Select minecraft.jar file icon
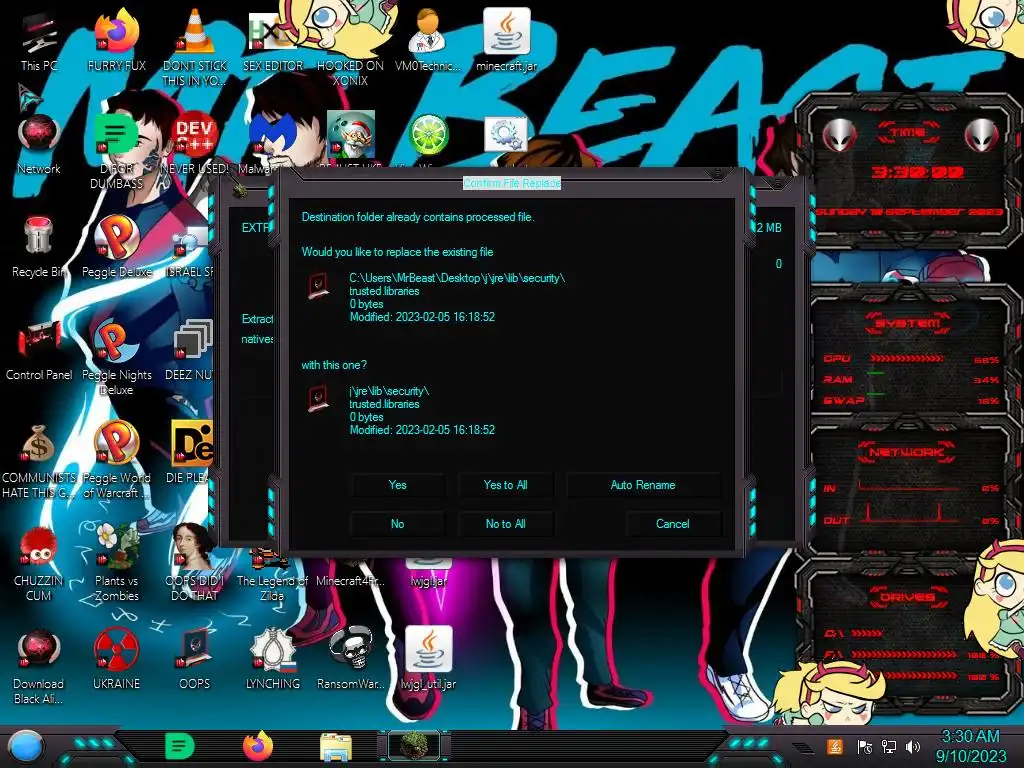The width and height of the screenshot is (1024, 768). pyautogui.click(x=506, y=40)
